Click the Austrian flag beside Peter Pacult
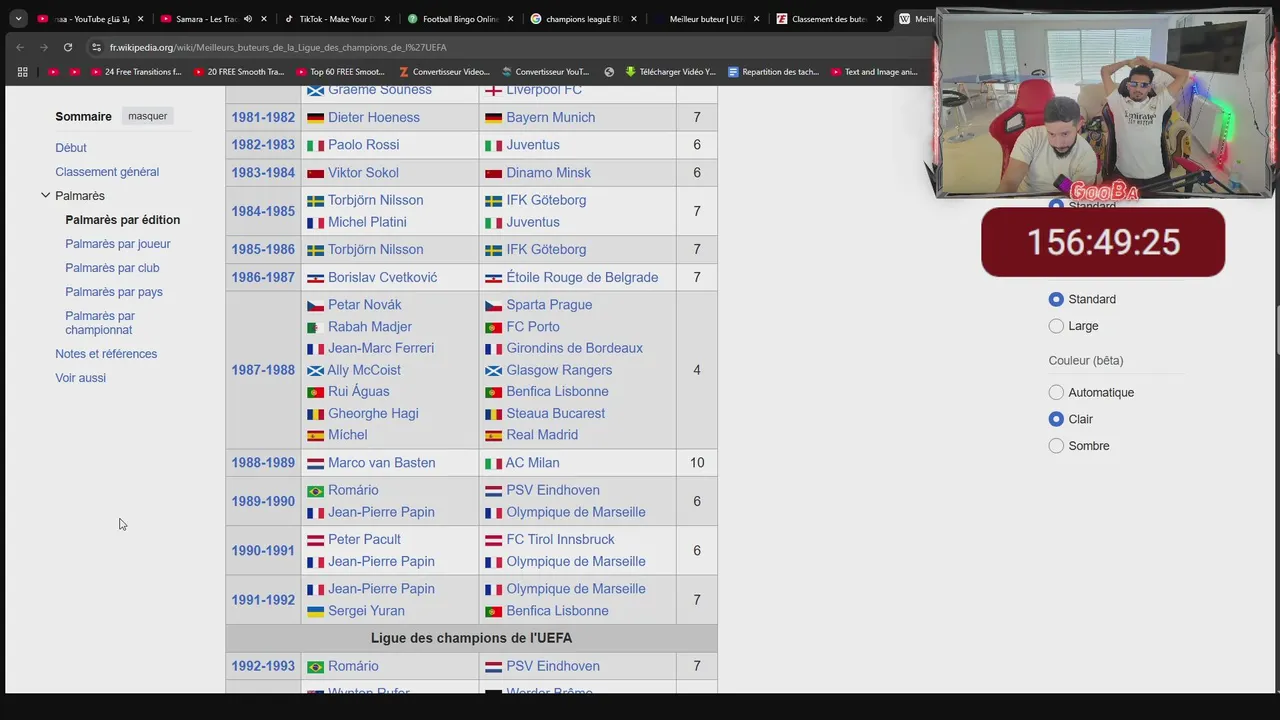This screenshot has width=1280, height=720. [x=315, y=540]
